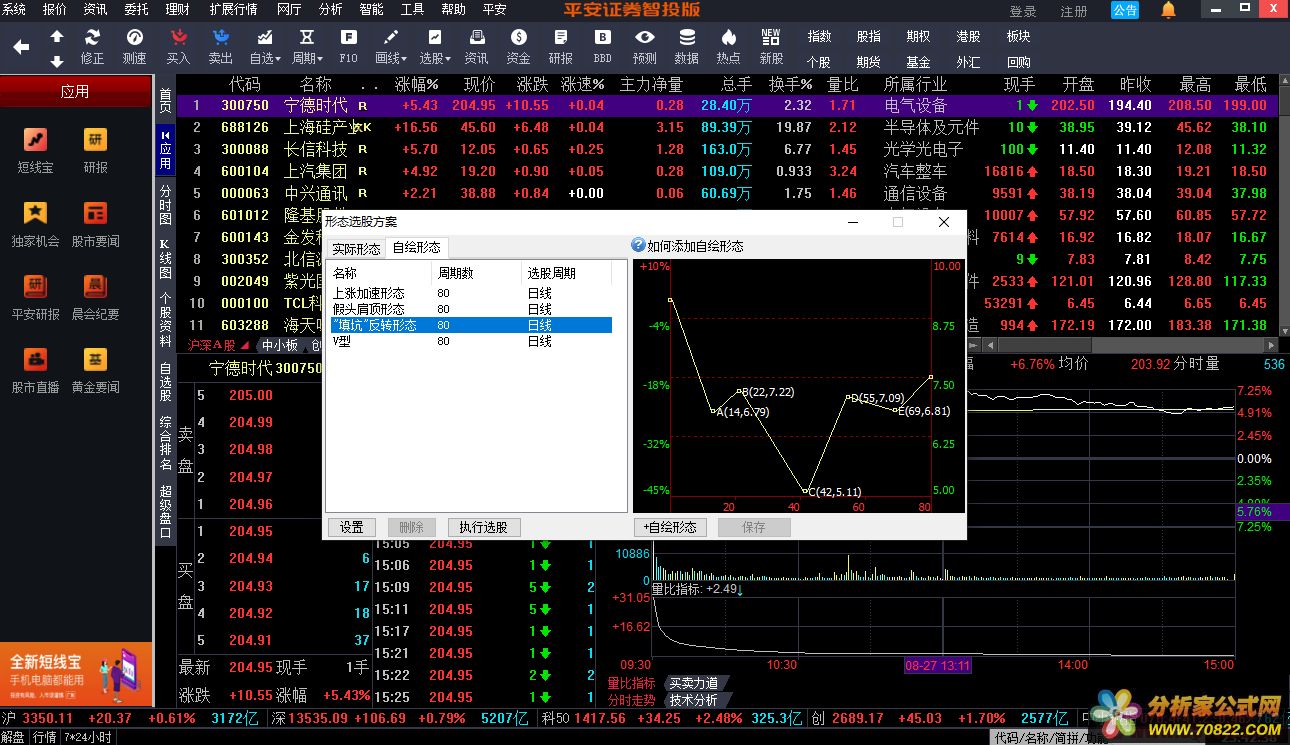Open the 分析 menu
The image size is (1290, 745).
330,9
